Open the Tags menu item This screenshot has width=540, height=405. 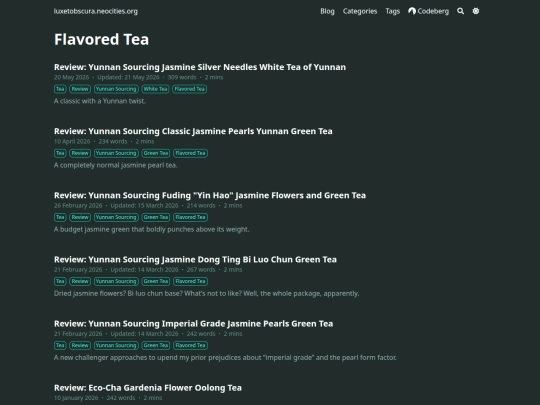tap(393, 11)
